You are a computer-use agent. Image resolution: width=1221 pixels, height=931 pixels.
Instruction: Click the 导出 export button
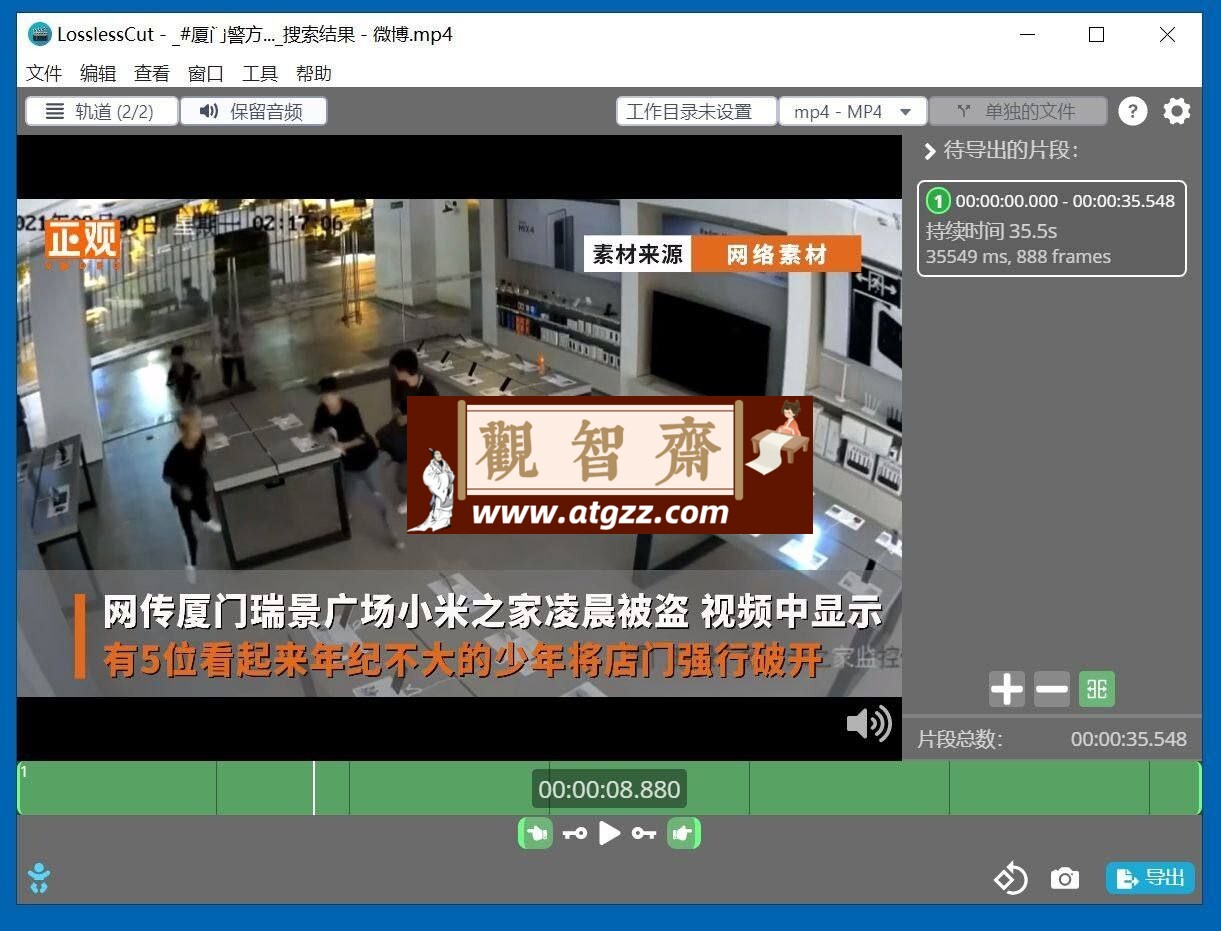coord(1151,878)
